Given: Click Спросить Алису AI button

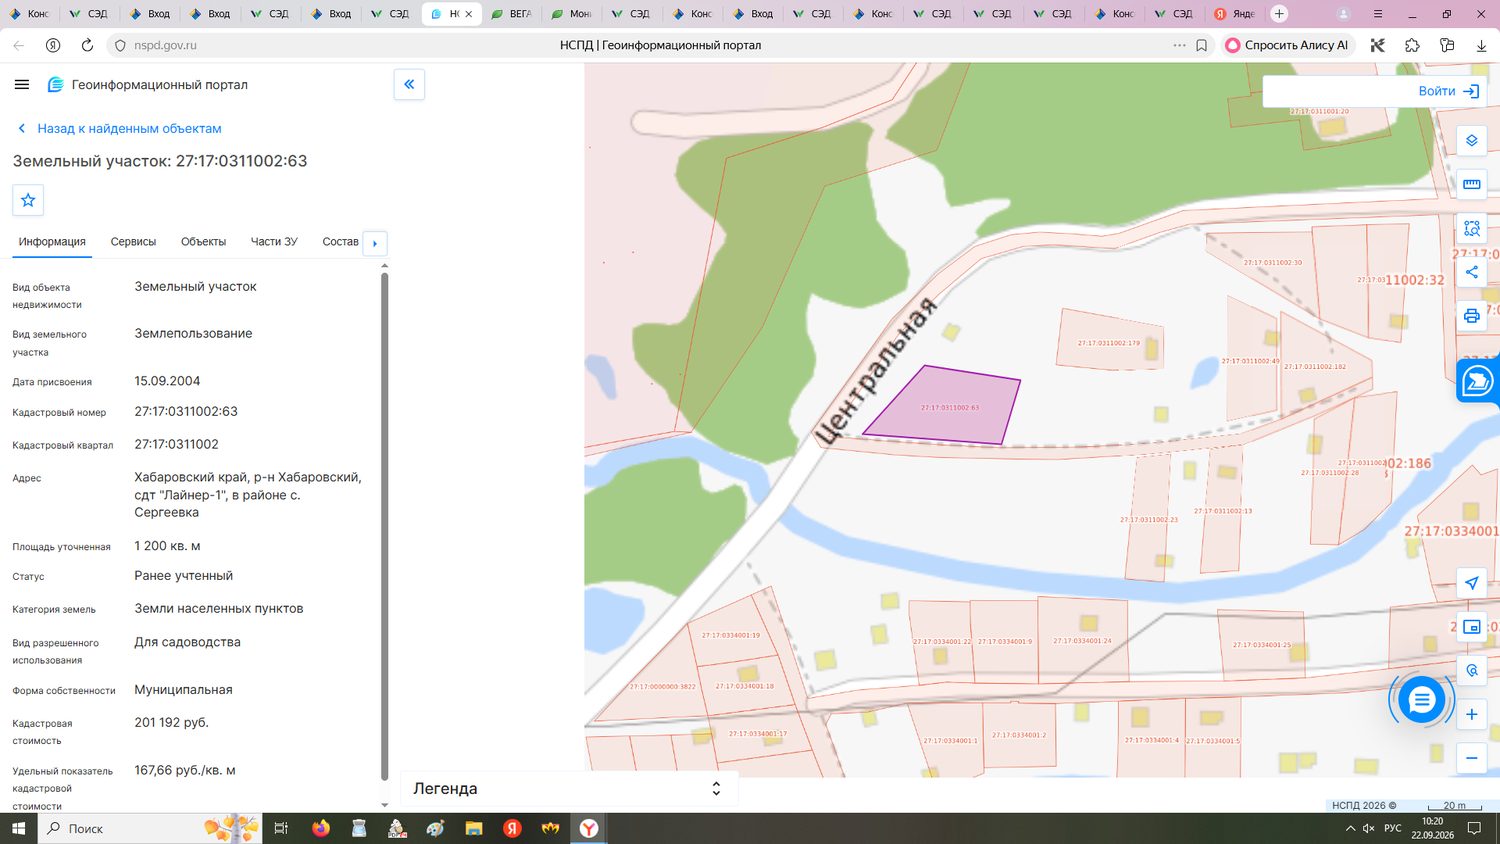Looking at the screenshot, I should [1287, 45].
